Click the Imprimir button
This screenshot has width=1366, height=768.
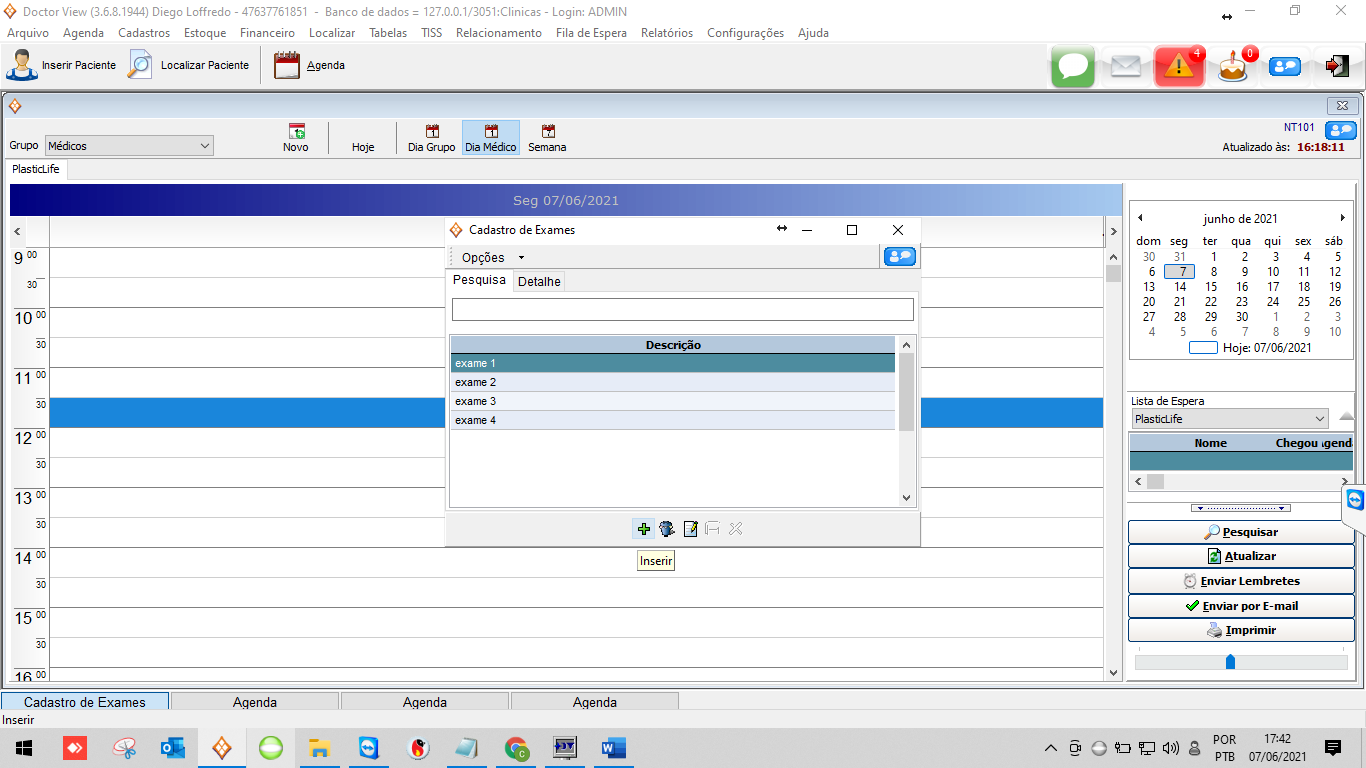click(1241, 631)
